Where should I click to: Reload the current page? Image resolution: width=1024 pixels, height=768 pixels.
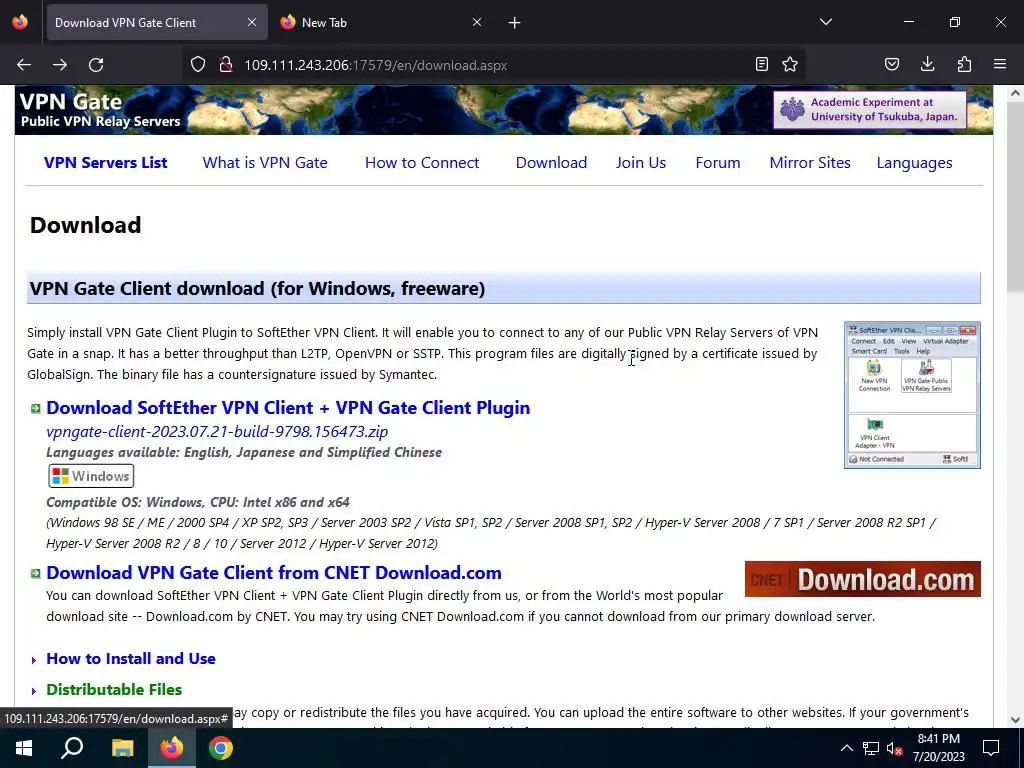(96, 65)
